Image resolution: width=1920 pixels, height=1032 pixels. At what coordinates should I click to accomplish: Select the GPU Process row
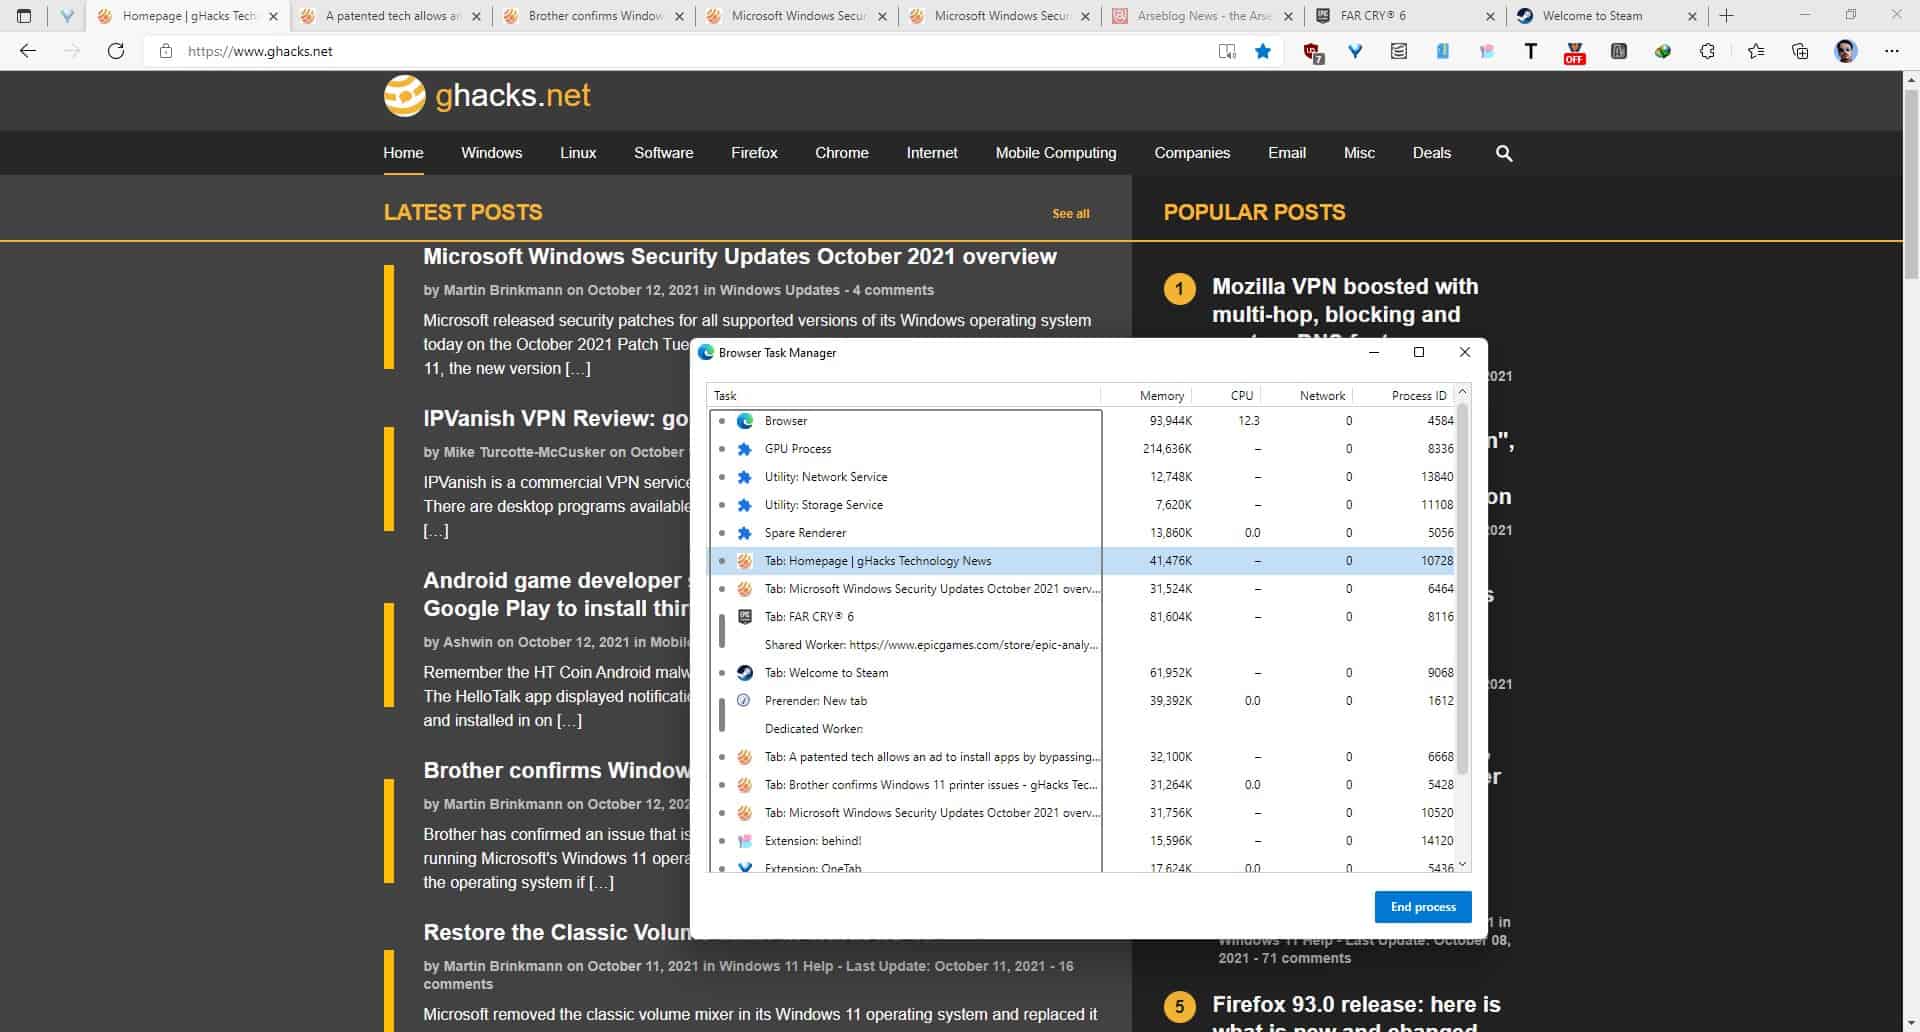pos(1081,449)
